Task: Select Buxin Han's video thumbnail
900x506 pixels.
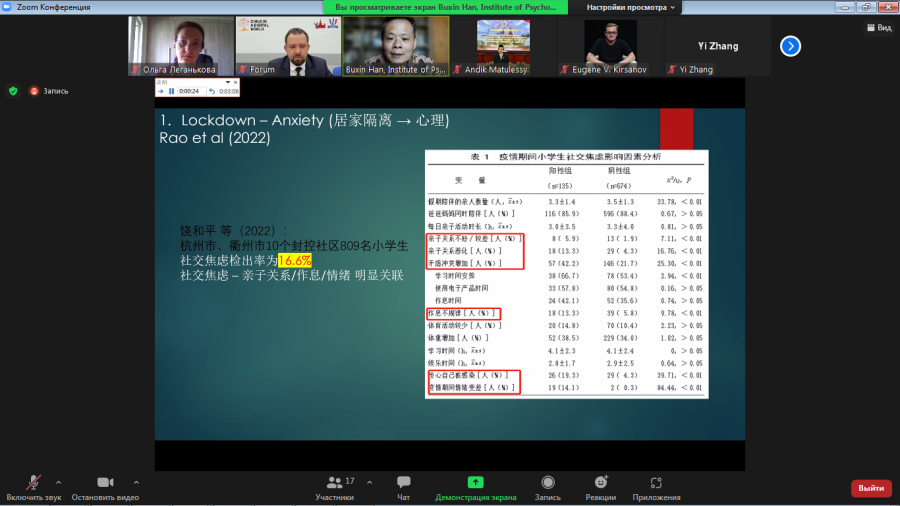Action: click(x=396, y=46)
